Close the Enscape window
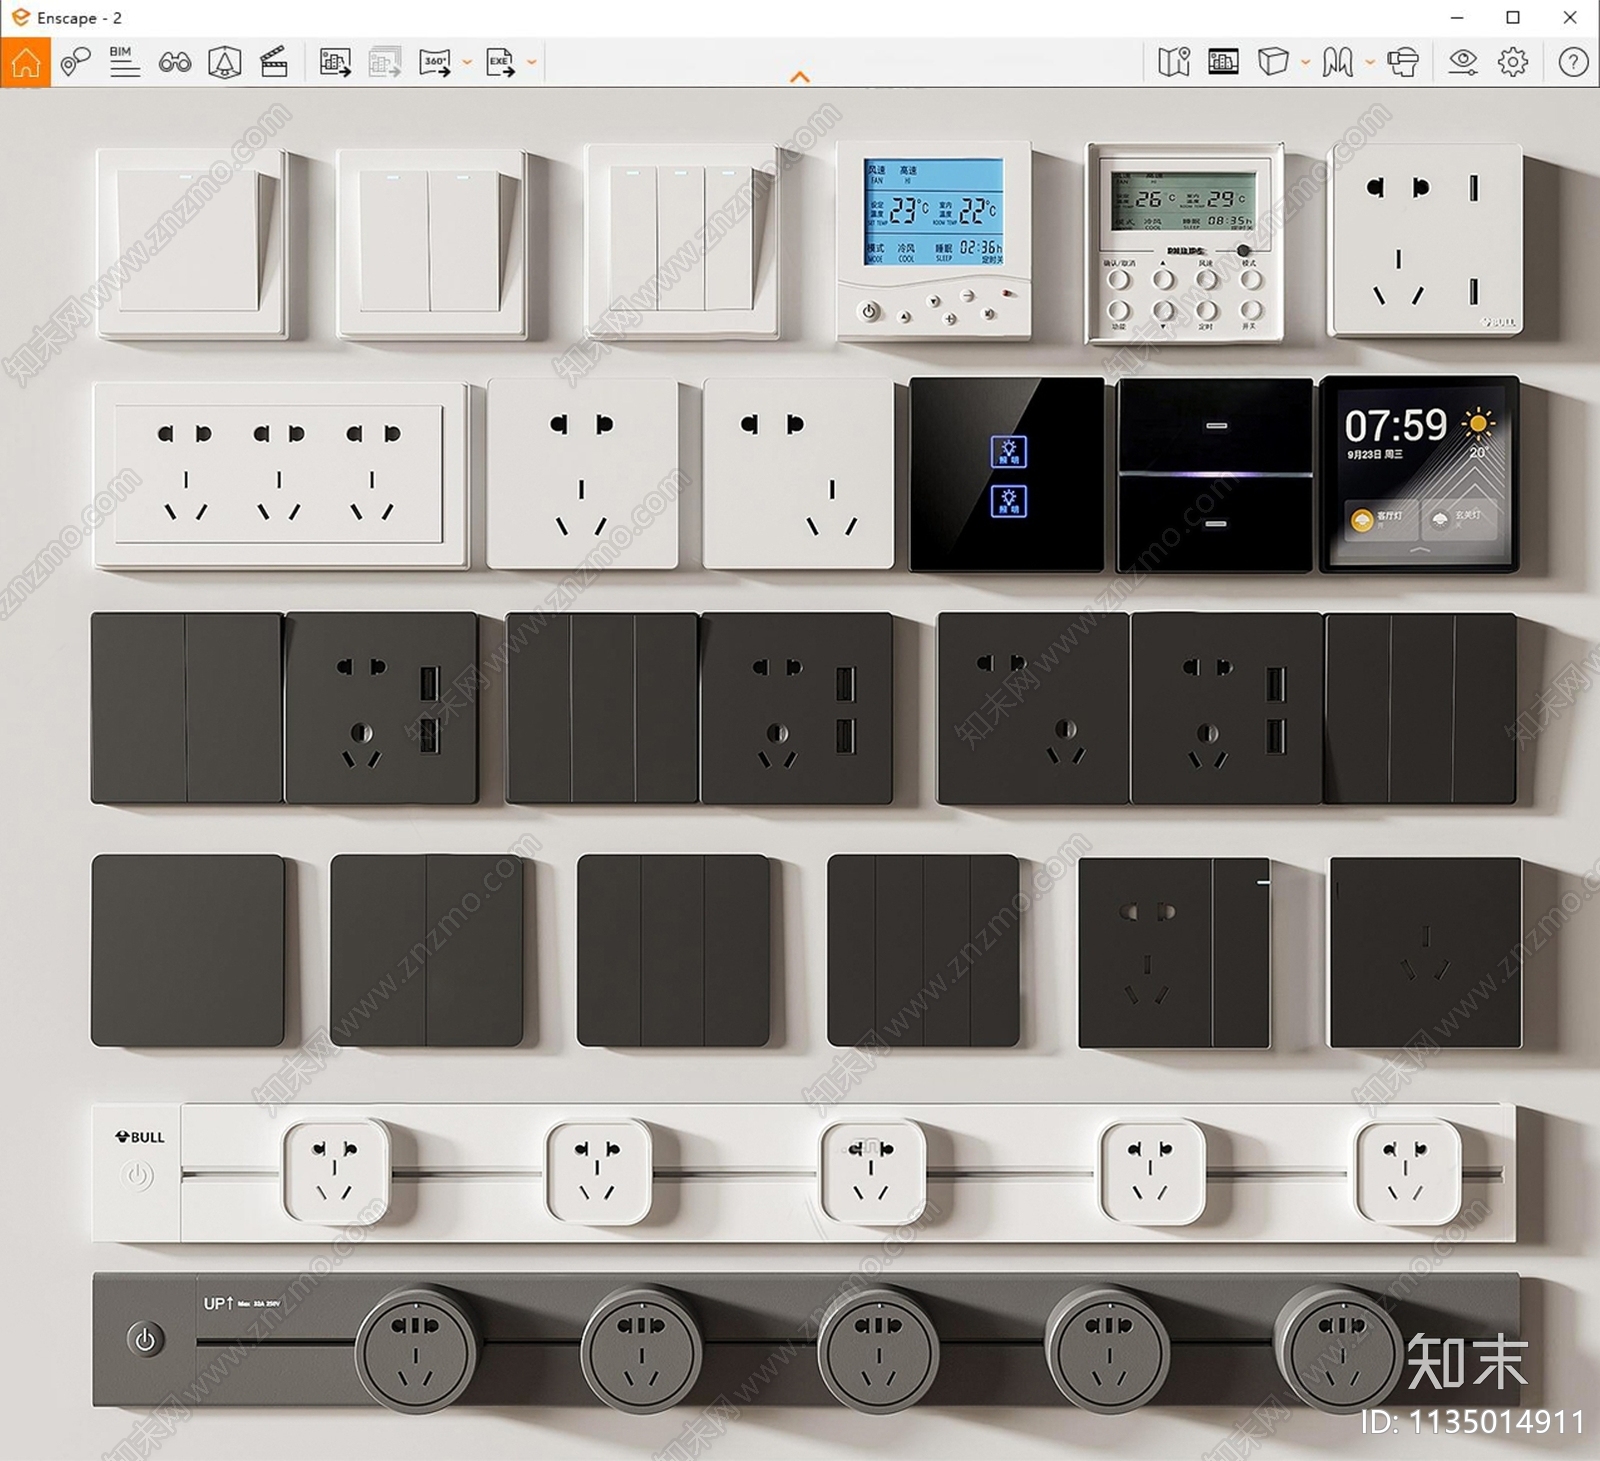Screen dimensions: 1600x1461 click(1570, 18)
